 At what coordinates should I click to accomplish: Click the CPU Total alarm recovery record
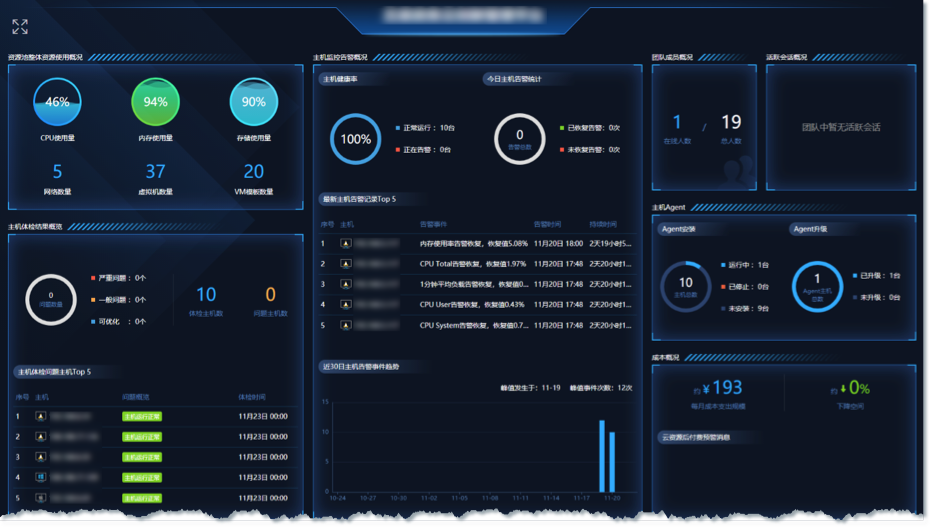tap(473, 264)
